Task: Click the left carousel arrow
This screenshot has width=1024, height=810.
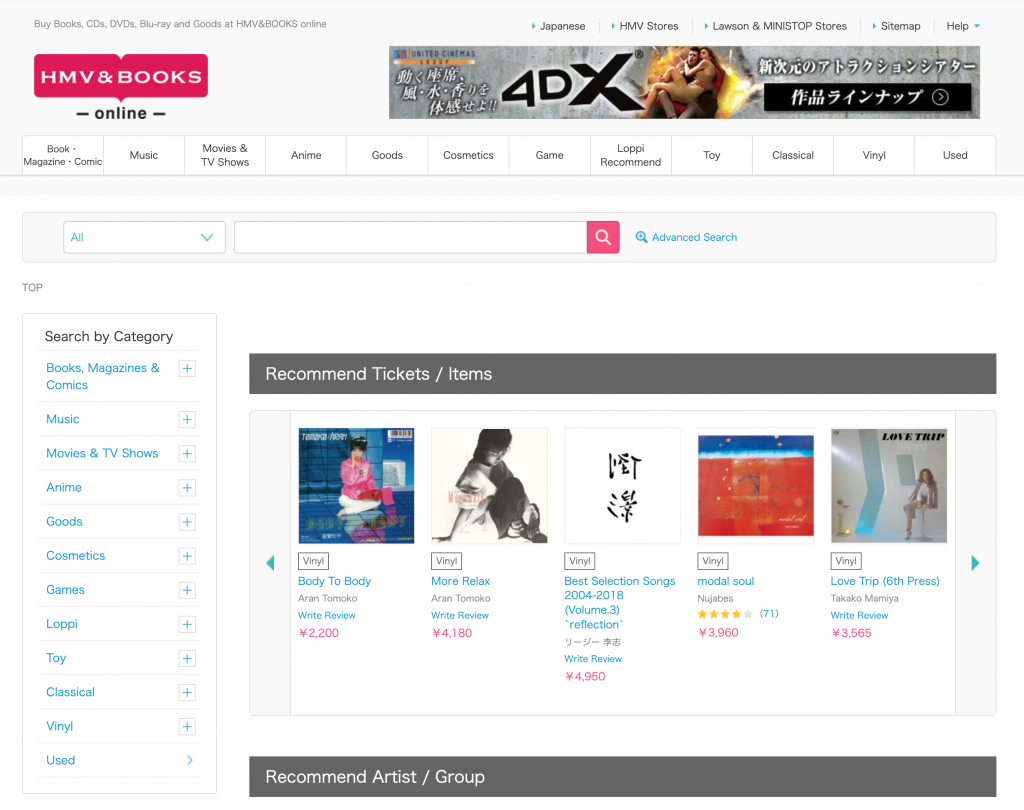Action: point(270,563)
